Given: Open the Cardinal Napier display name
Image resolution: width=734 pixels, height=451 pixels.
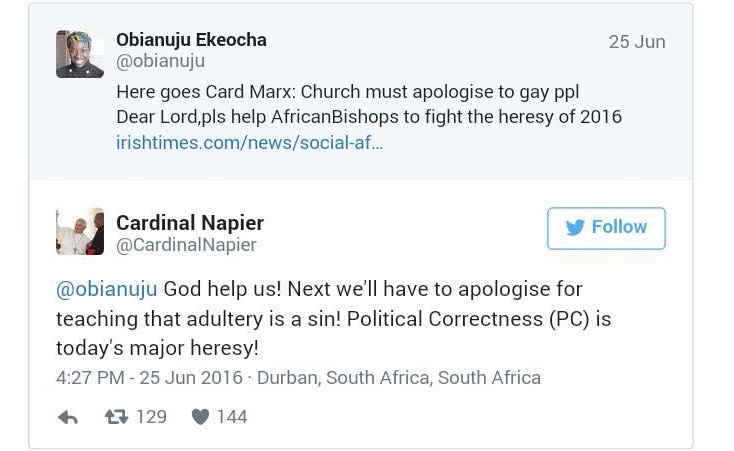Looking at the screenshot, I should [x=190, y=222].
